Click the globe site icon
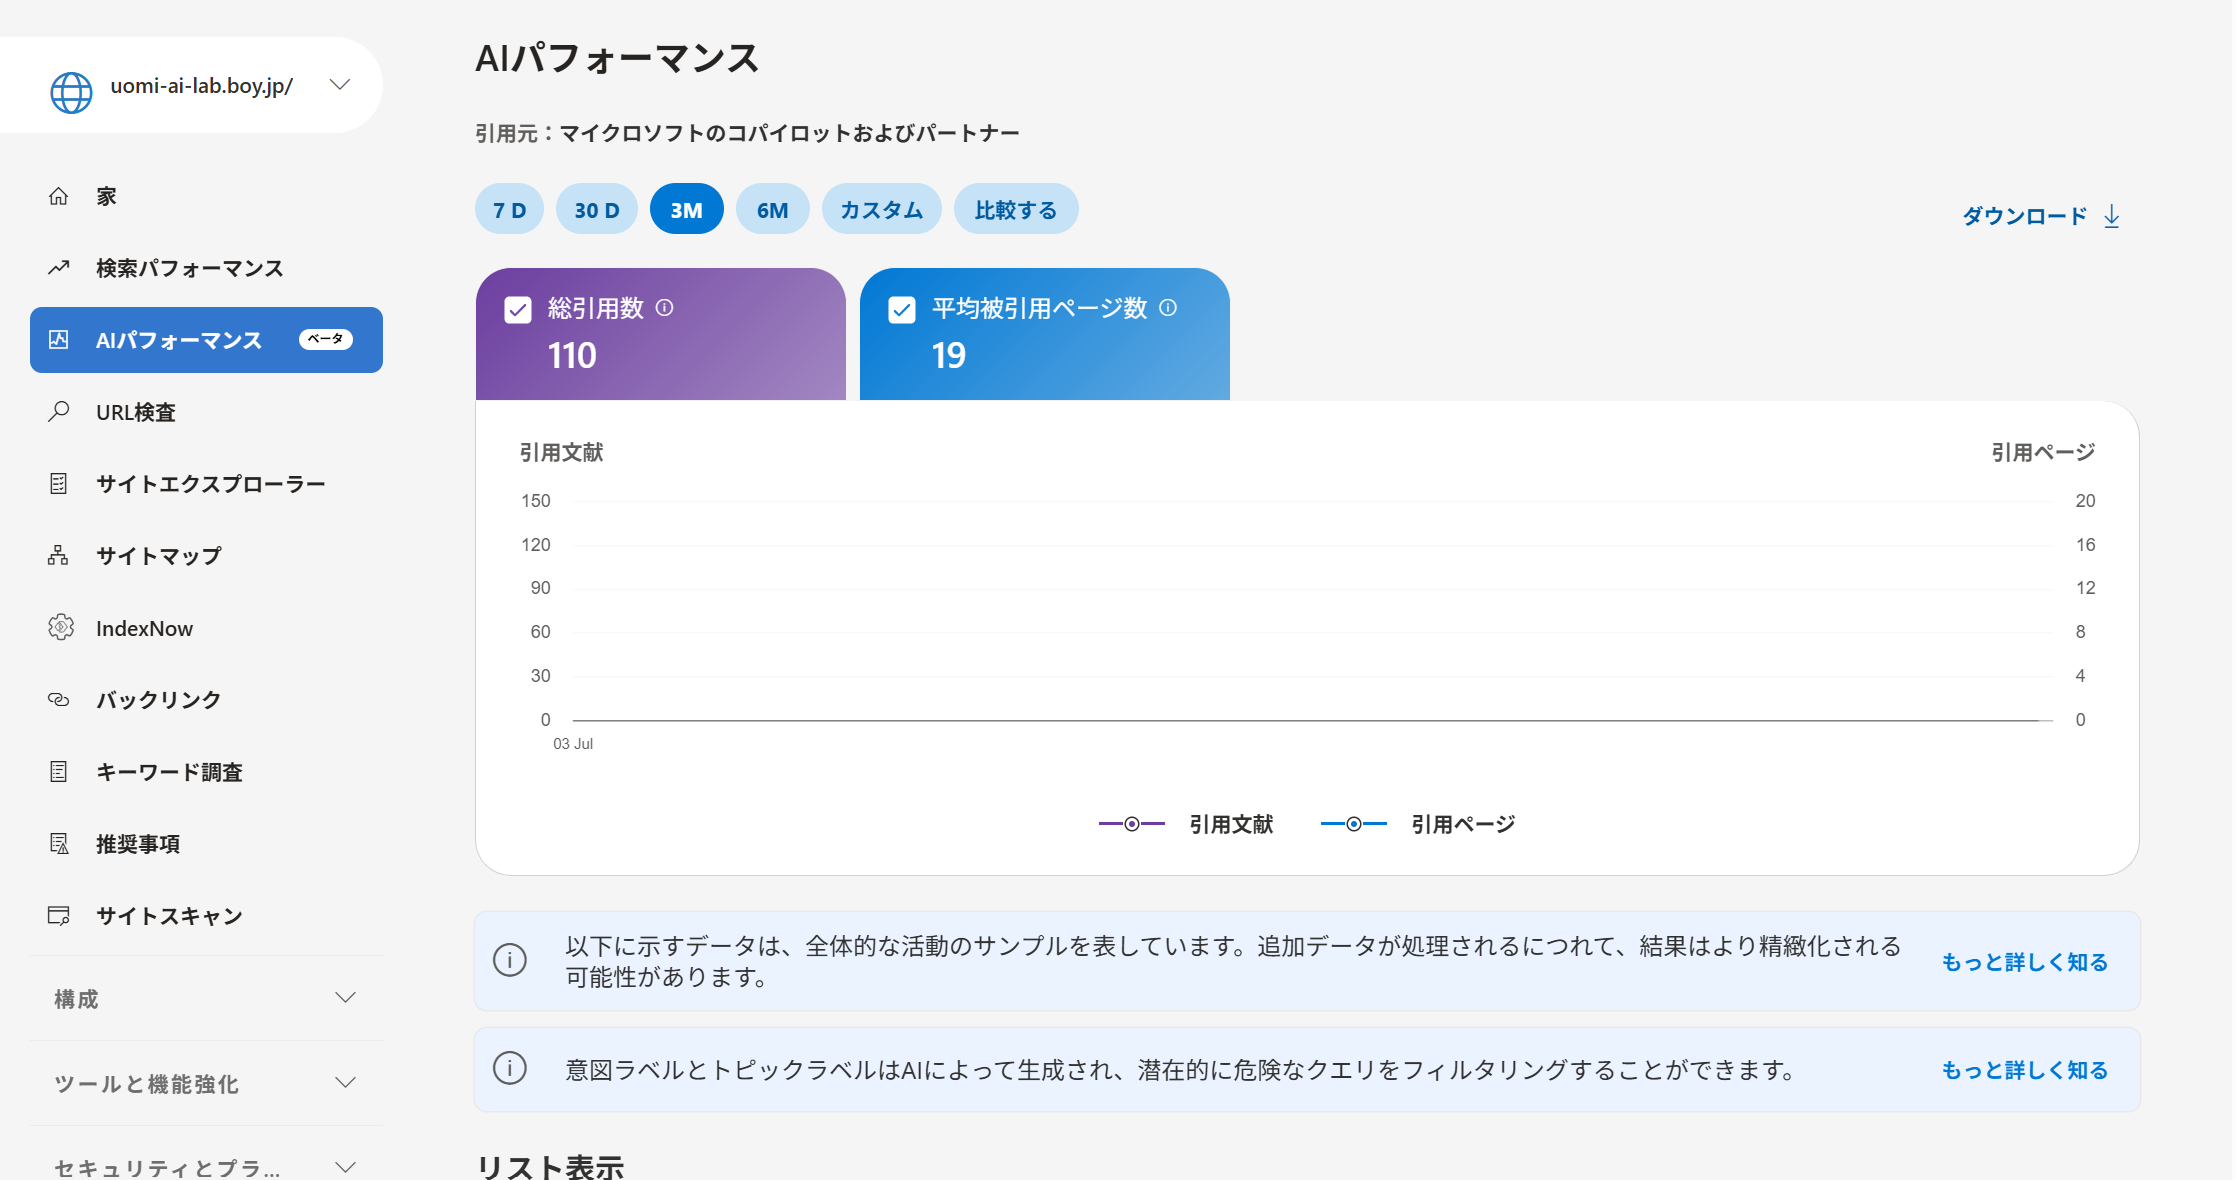This screenshot has width=2236, height=1180. [x=71, y=92]
